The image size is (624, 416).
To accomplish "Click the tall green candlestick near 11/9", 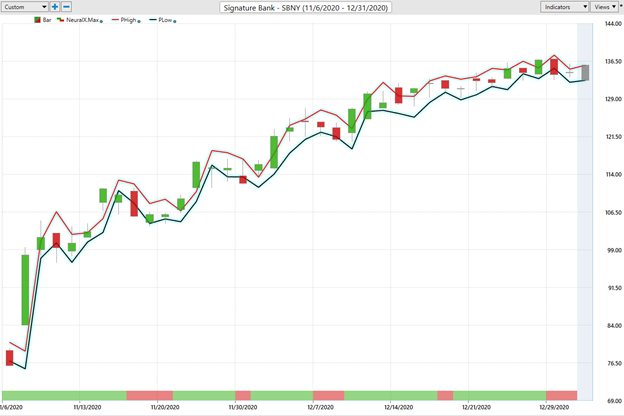I will click(25, 290).
